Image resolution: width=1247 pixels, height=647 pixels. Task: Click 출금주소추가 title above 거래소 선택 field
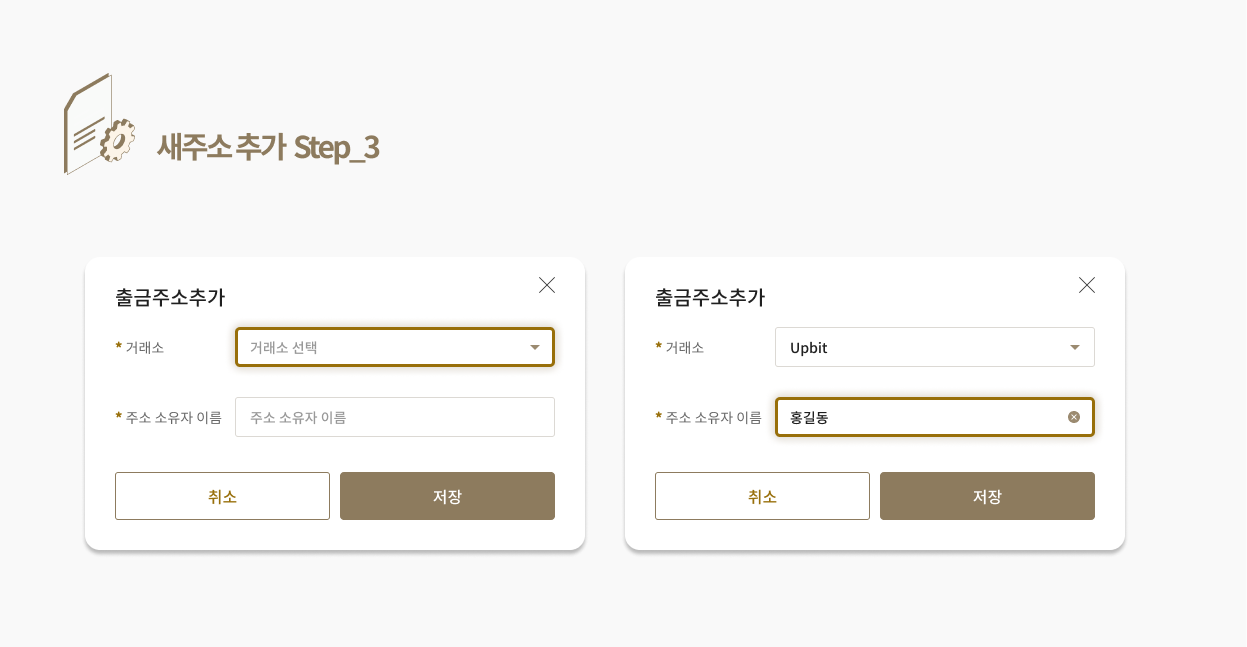170,297
